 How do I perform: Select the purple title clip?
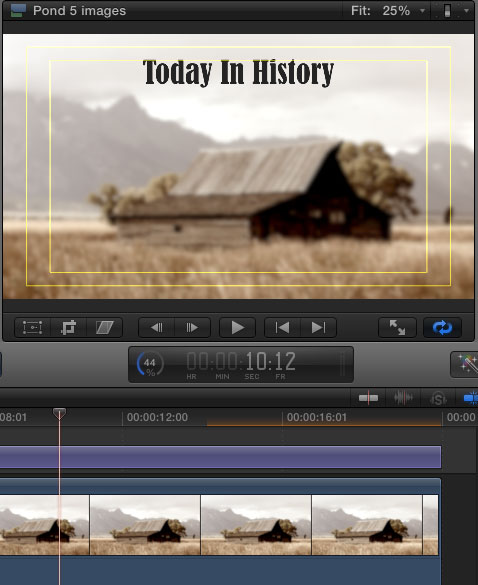(x=221, y=457)
